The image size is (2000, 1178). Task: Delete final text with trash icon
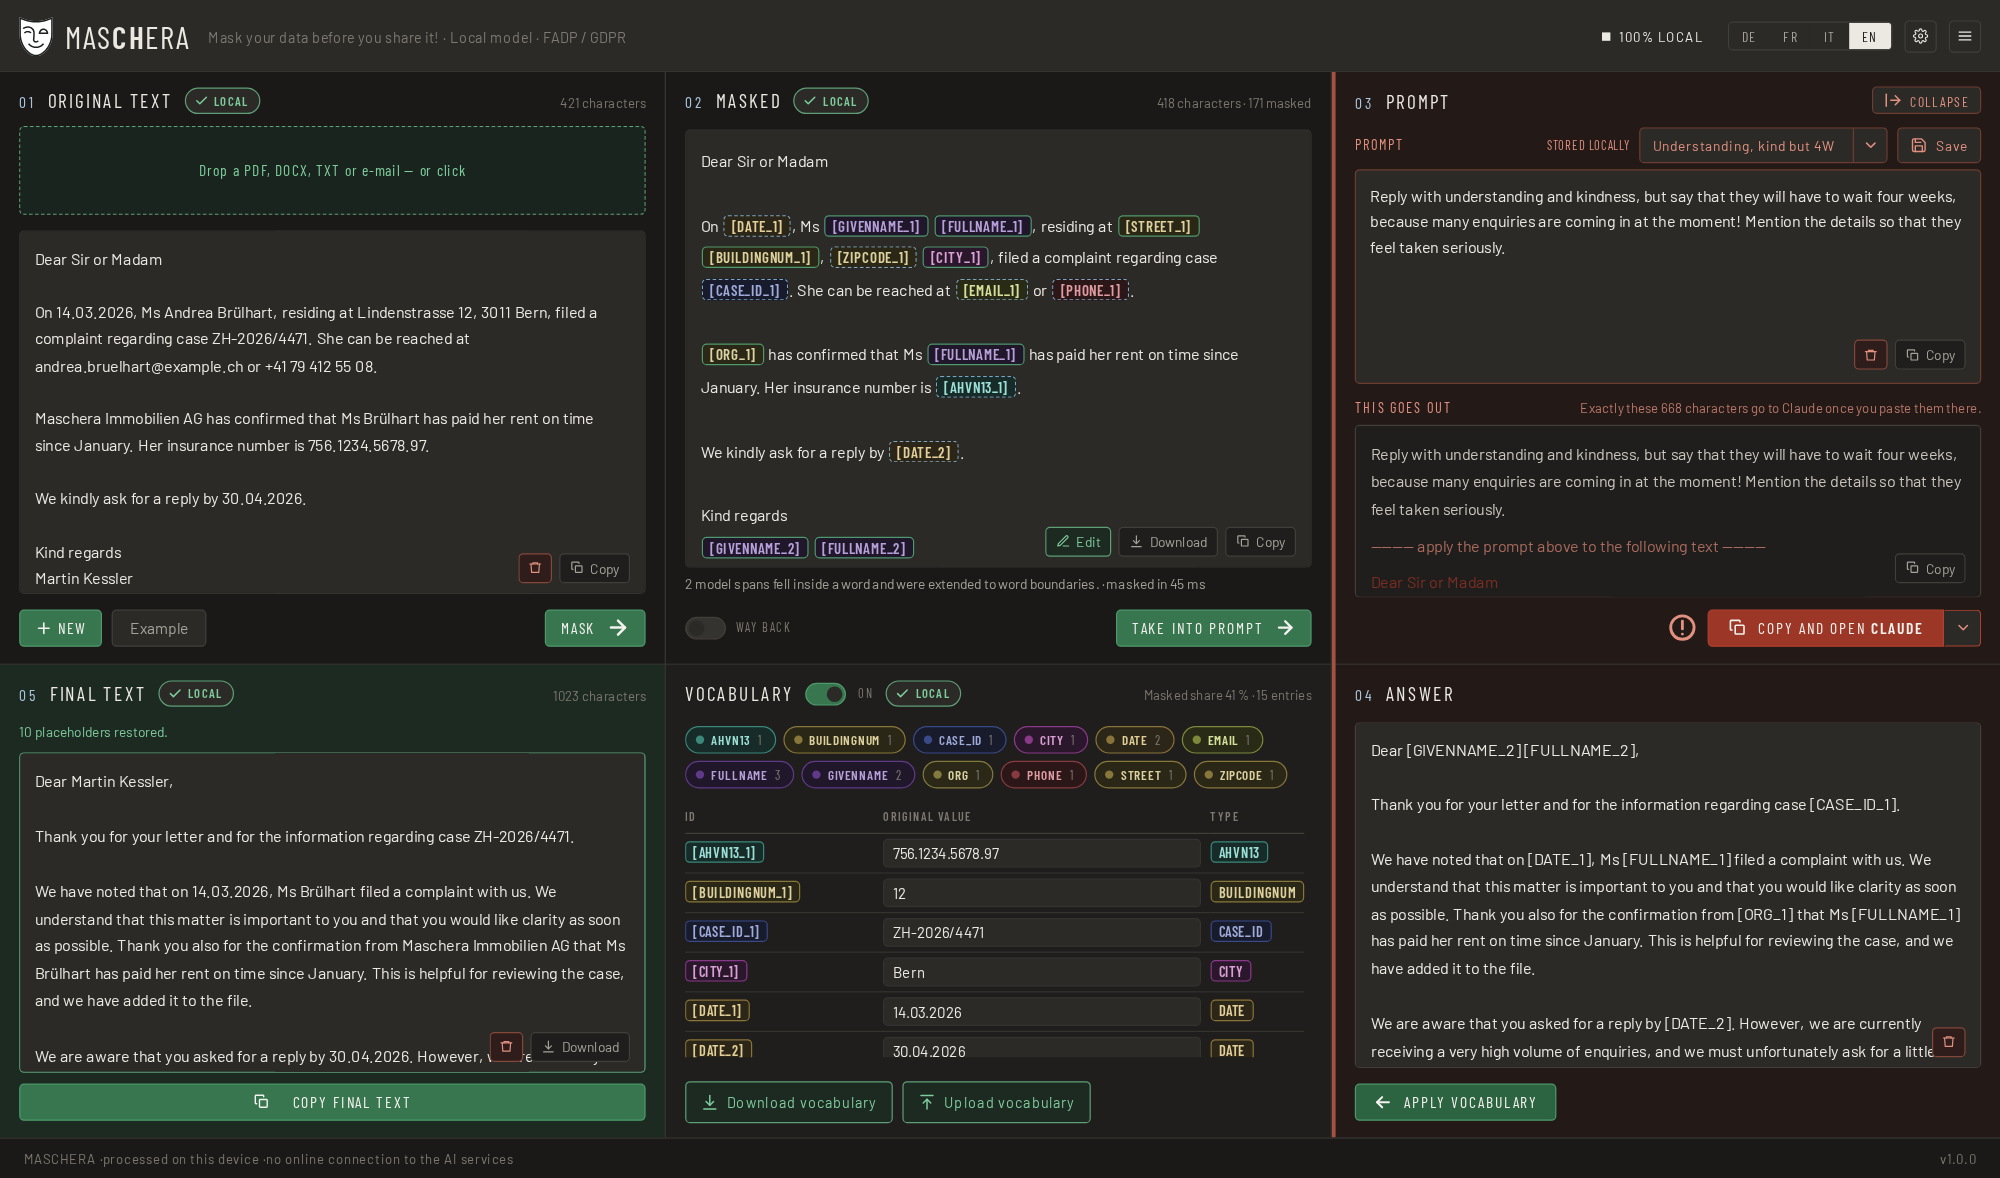coord(506,1047)
